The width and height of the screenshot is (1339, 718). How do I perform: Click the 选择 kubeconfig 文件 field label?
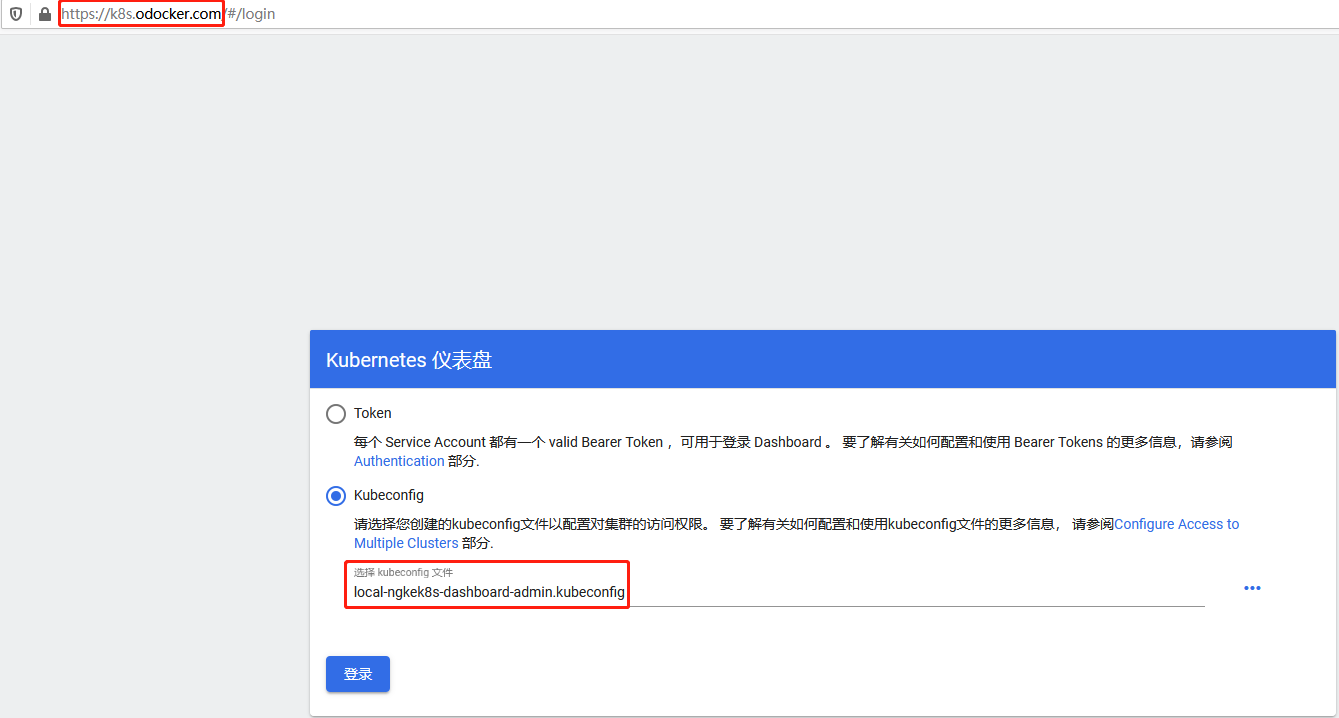[x=403, y=572]
